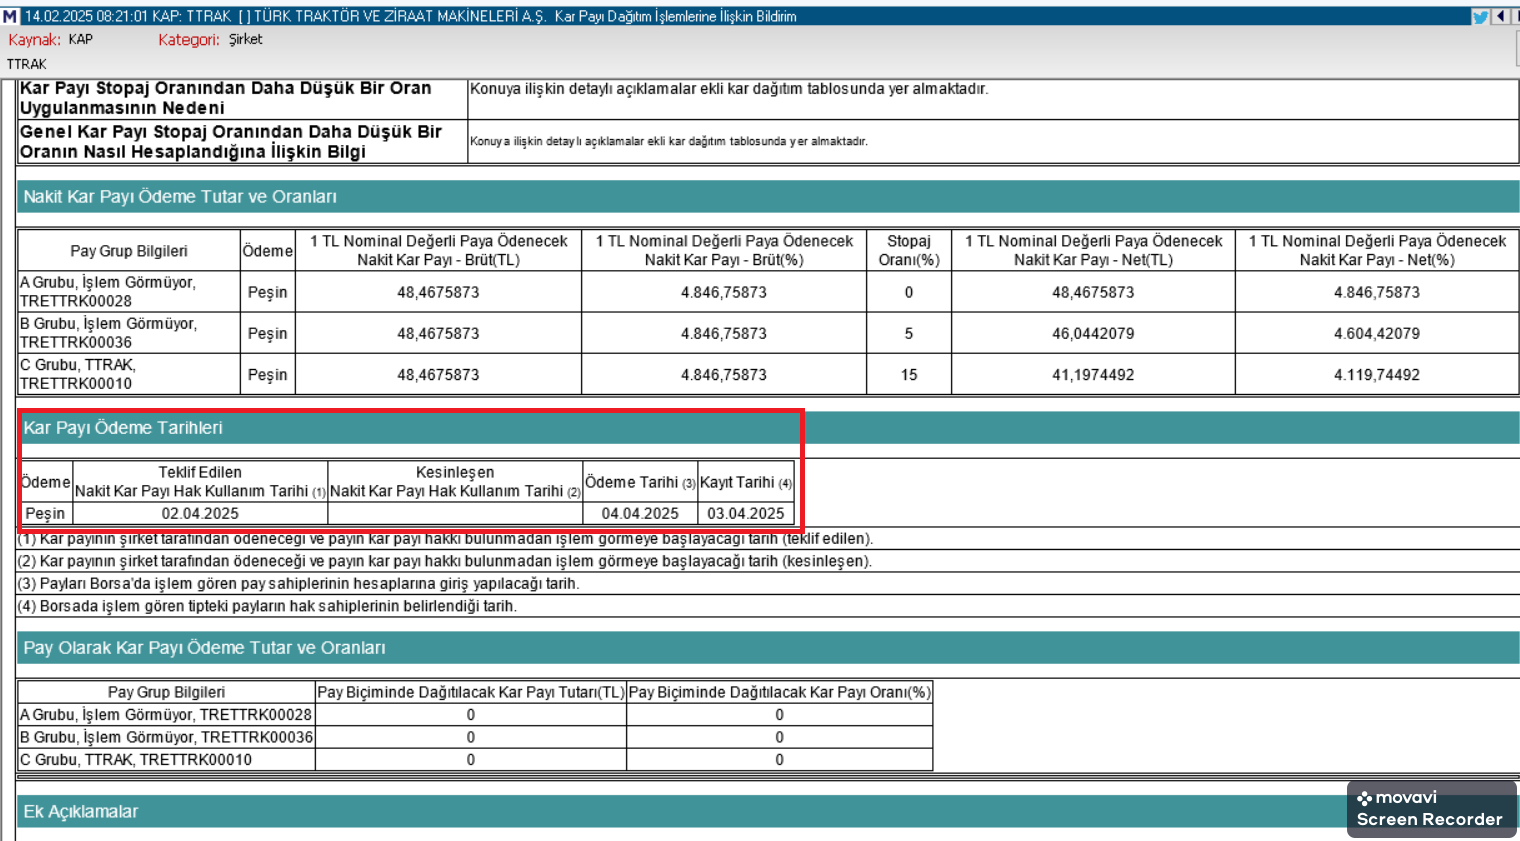
Task: Click the M application icon in title bar
Action: click(9, 16)
